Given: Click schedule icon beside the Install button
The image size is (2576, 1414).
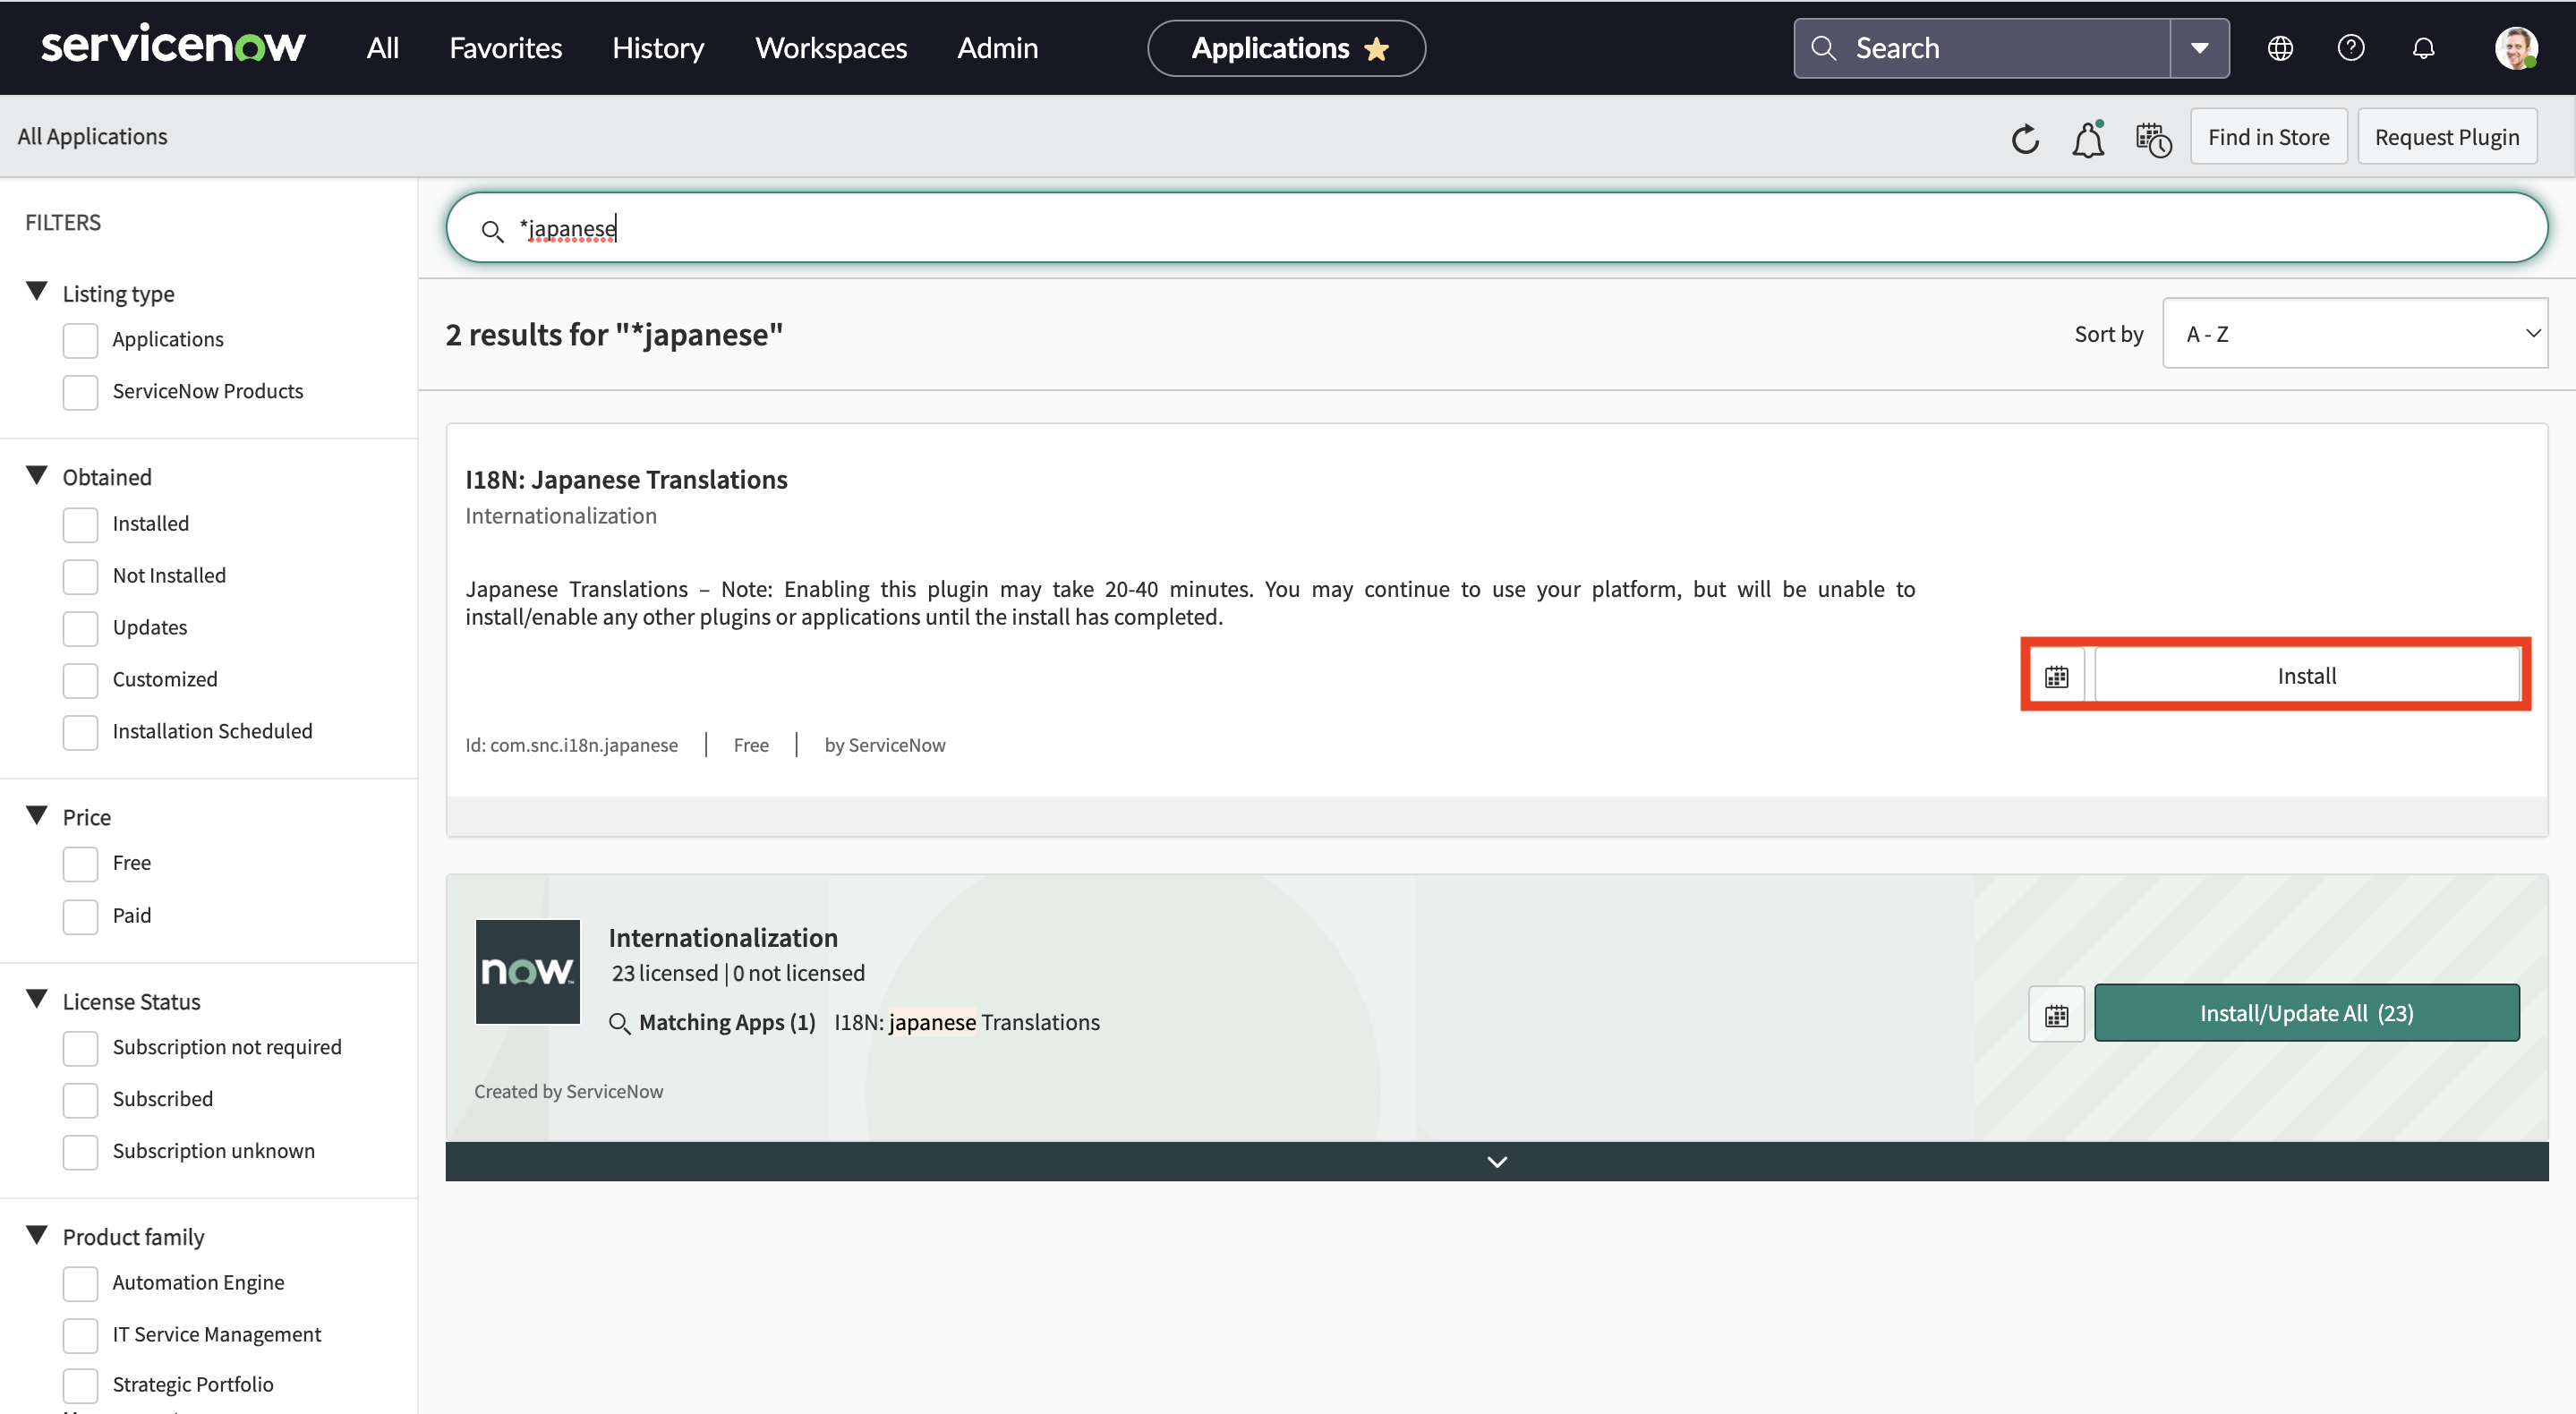Looking at the screenshot, I should pos(2056,677).
